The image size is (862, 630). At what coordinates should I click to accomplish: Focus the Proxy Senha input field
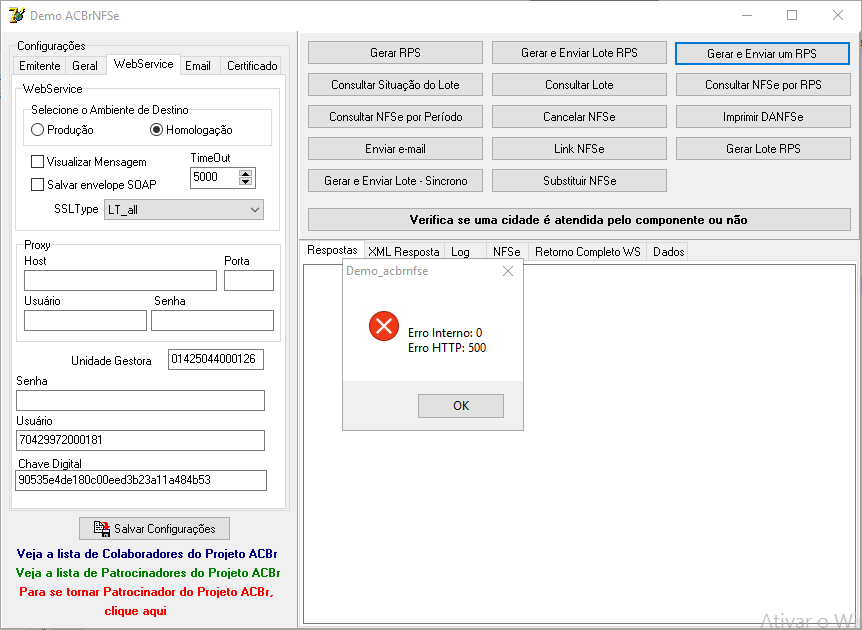(x=212, y=320)
